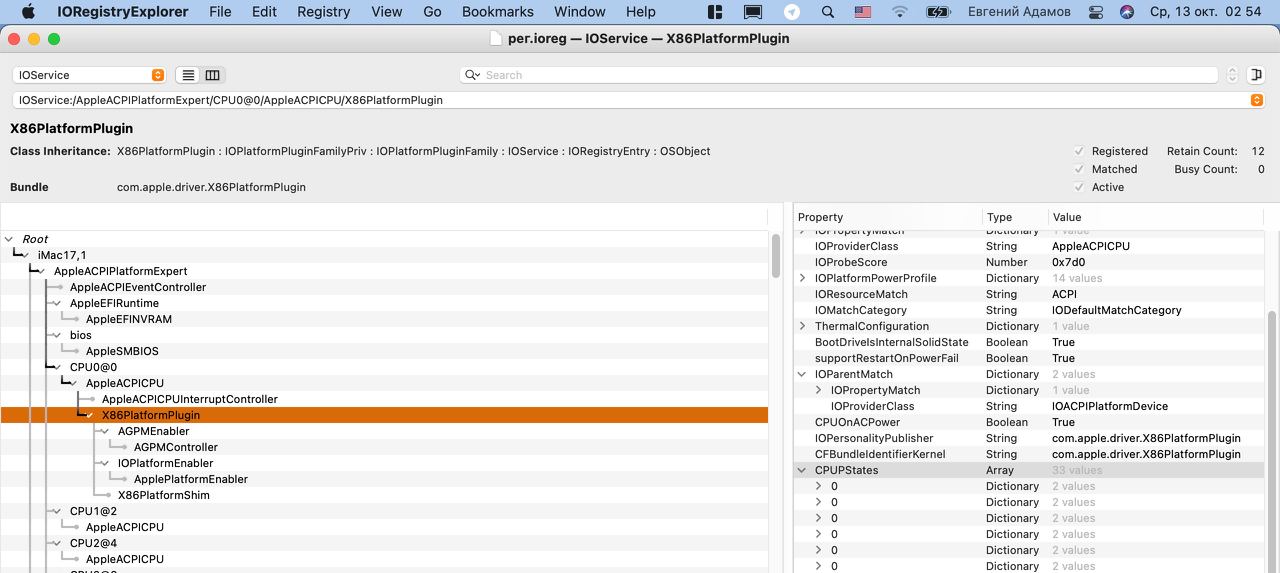Open Spotlight search in menu bar
This screenshot has width=1280, height=573.
[827, 12]
